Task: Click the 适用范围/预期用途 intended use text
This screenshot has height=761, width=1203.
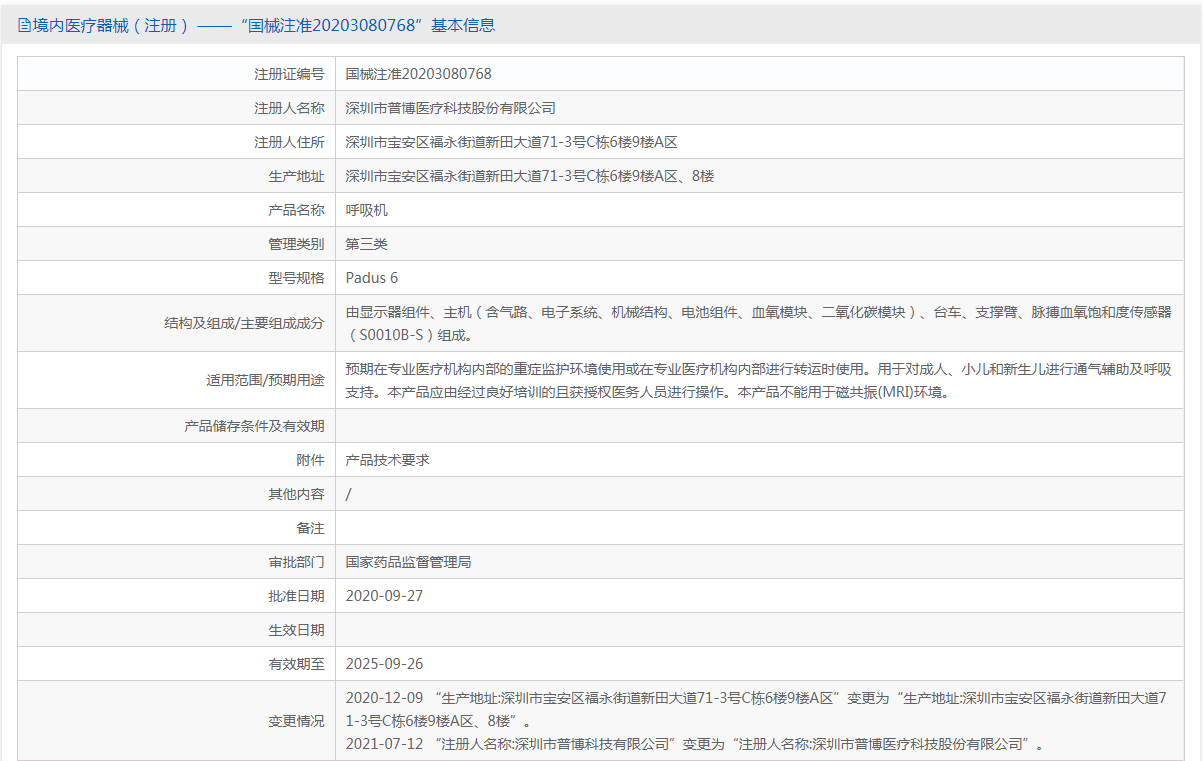Action: (x=757, y=380)
